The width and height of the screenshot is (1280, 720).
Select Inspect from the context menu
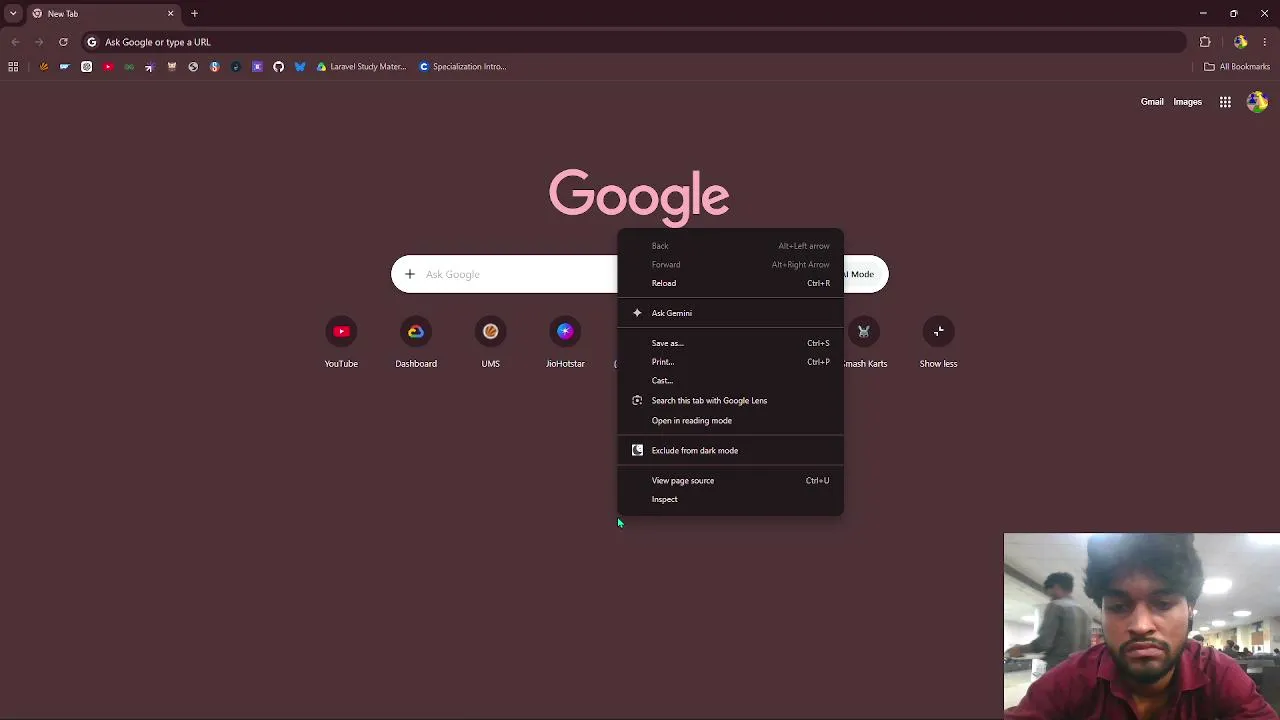(x=730, y=499)
